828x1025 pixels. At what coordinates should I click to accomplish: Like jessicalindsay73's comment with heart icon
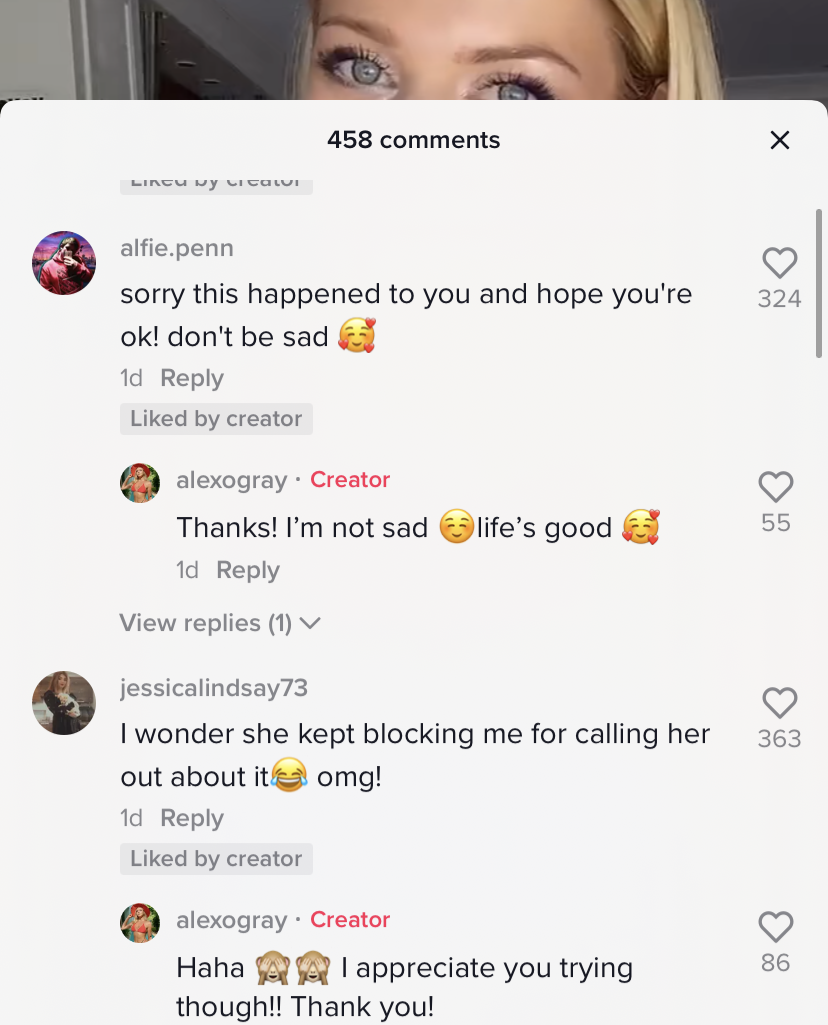pyautogui.click(x=779, y=704)
